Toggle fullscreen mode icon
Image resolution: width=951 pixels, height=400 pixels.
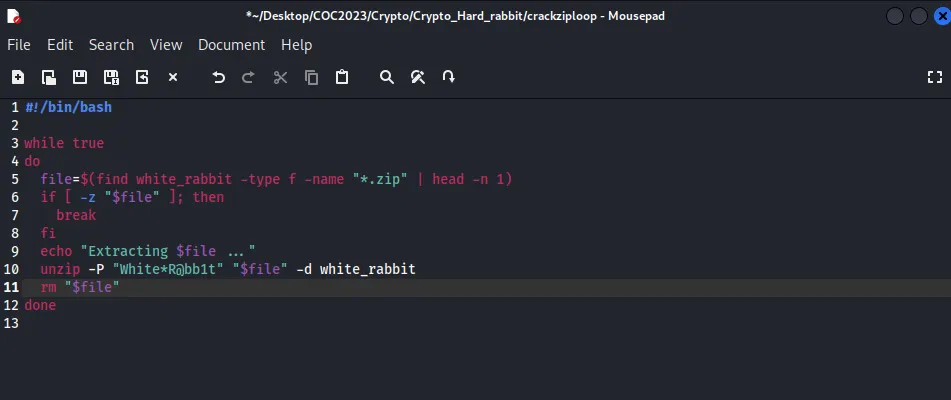coord(935,77)
